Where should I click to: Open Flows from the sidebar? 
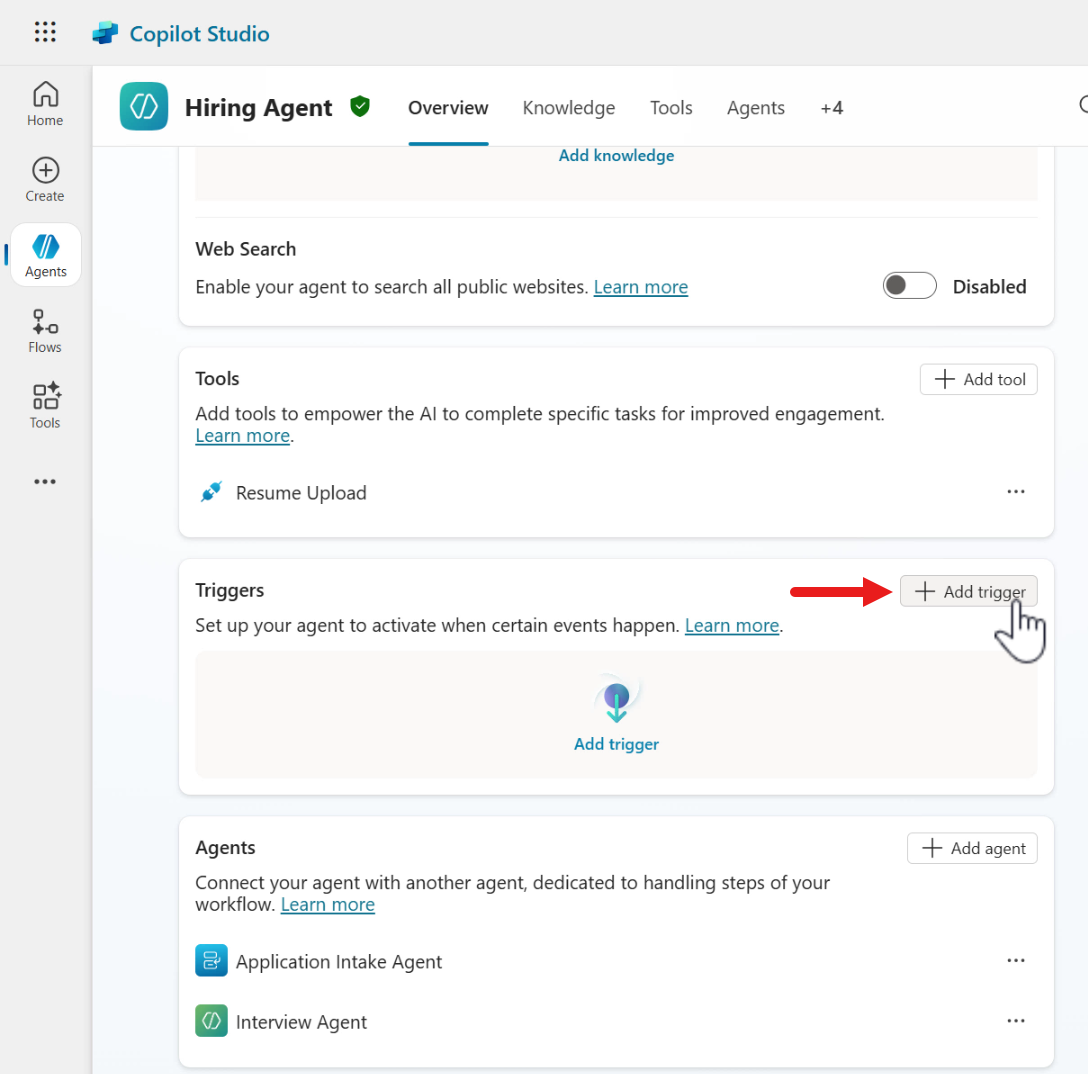(45, 331)
